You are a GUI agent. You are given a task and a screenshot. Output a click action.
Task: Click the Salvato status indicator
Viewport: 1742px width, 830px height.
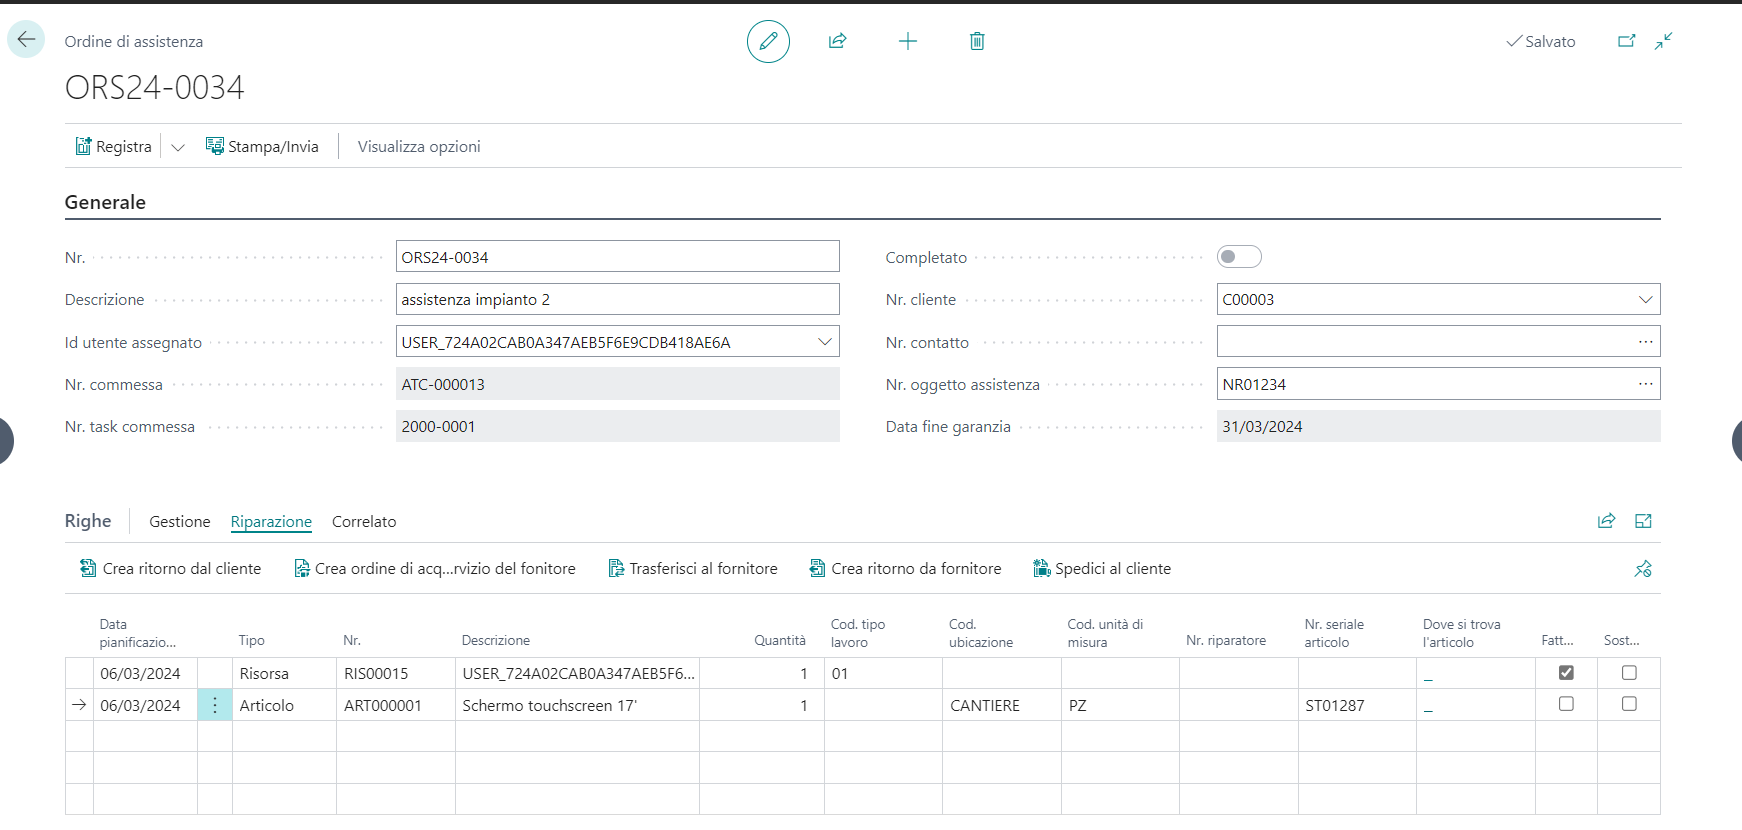click(1541, 41)
